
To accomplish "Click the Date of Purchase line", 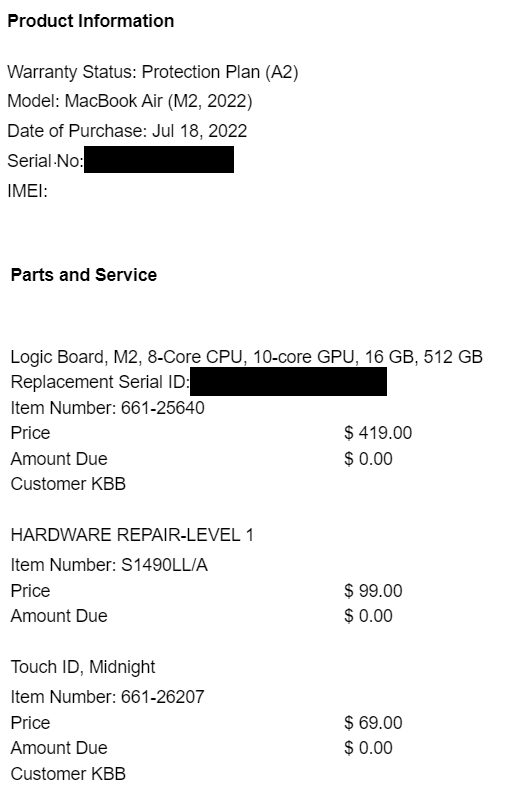I will click(x=127, y=131).
